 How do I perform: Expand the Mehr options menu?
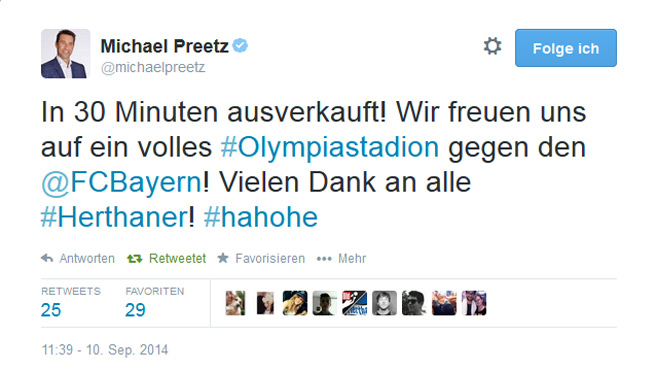352,259
